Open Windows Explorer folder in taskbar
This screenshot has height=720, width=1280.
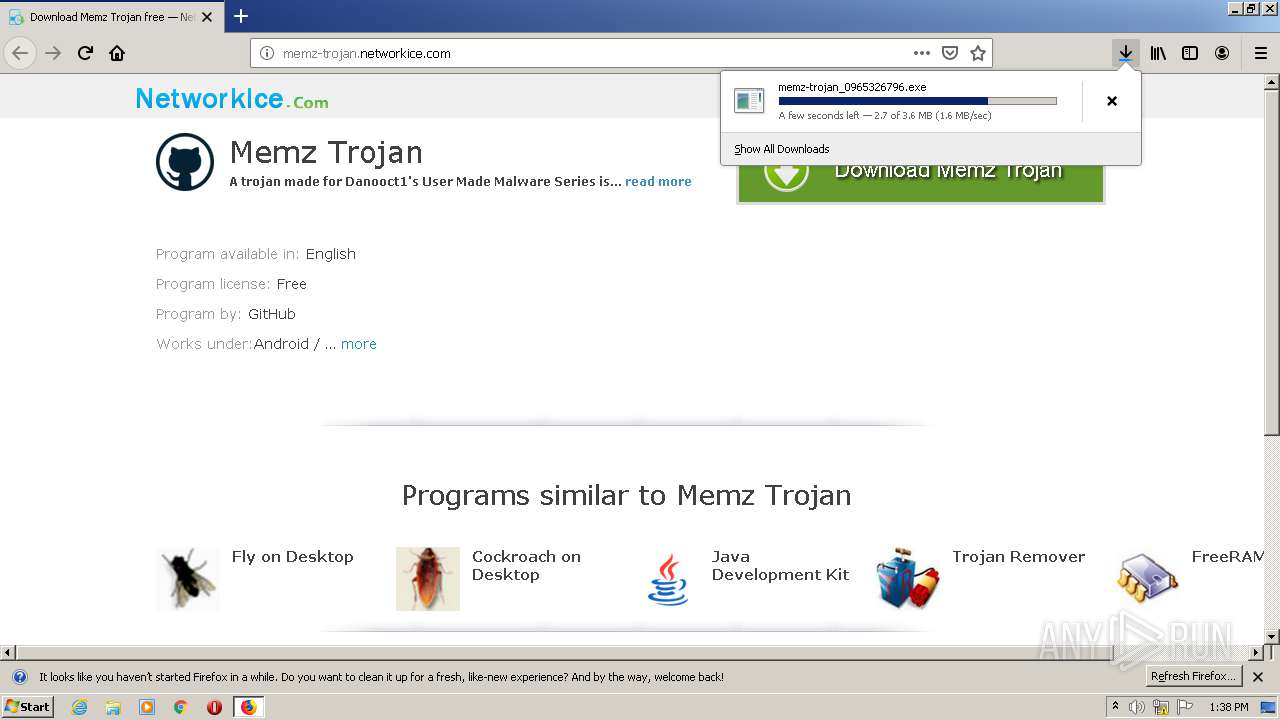[x=113, y=707]
